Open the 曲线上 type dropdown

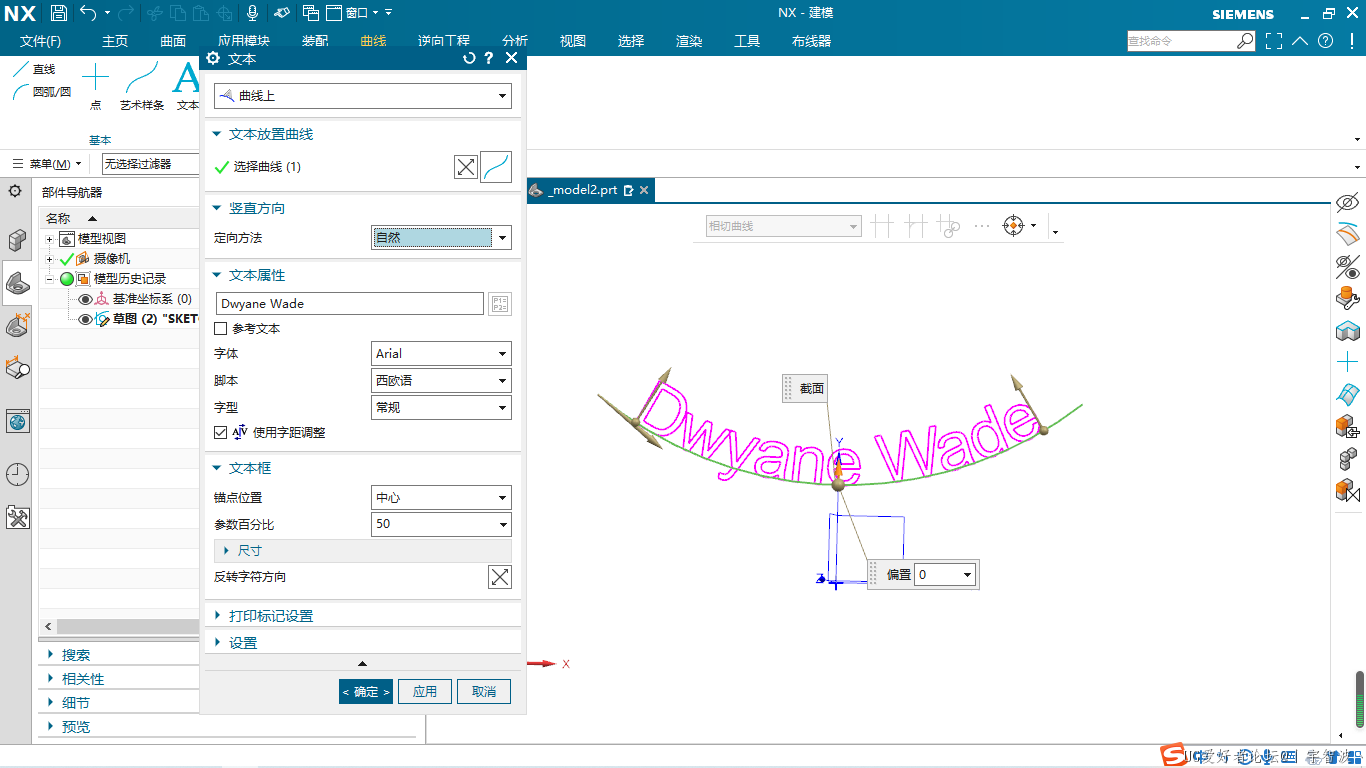coord(363,96)
